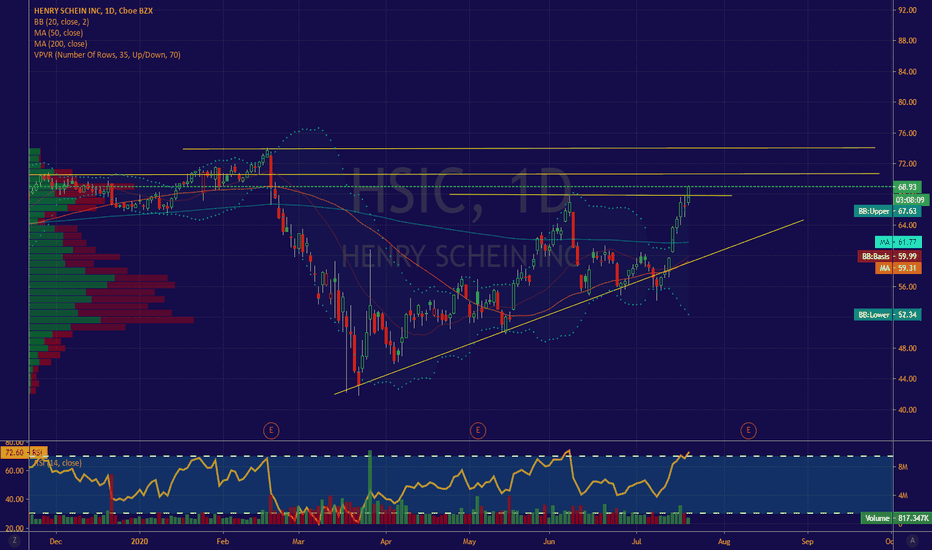Click the Mar label on time axis

(298, 541)
